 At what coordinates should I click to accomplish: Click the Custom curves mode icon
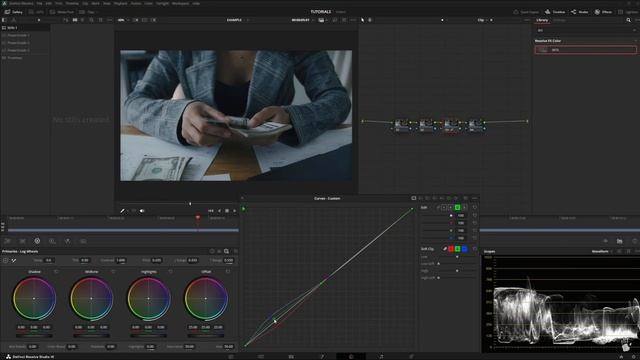tap(413, 198)
